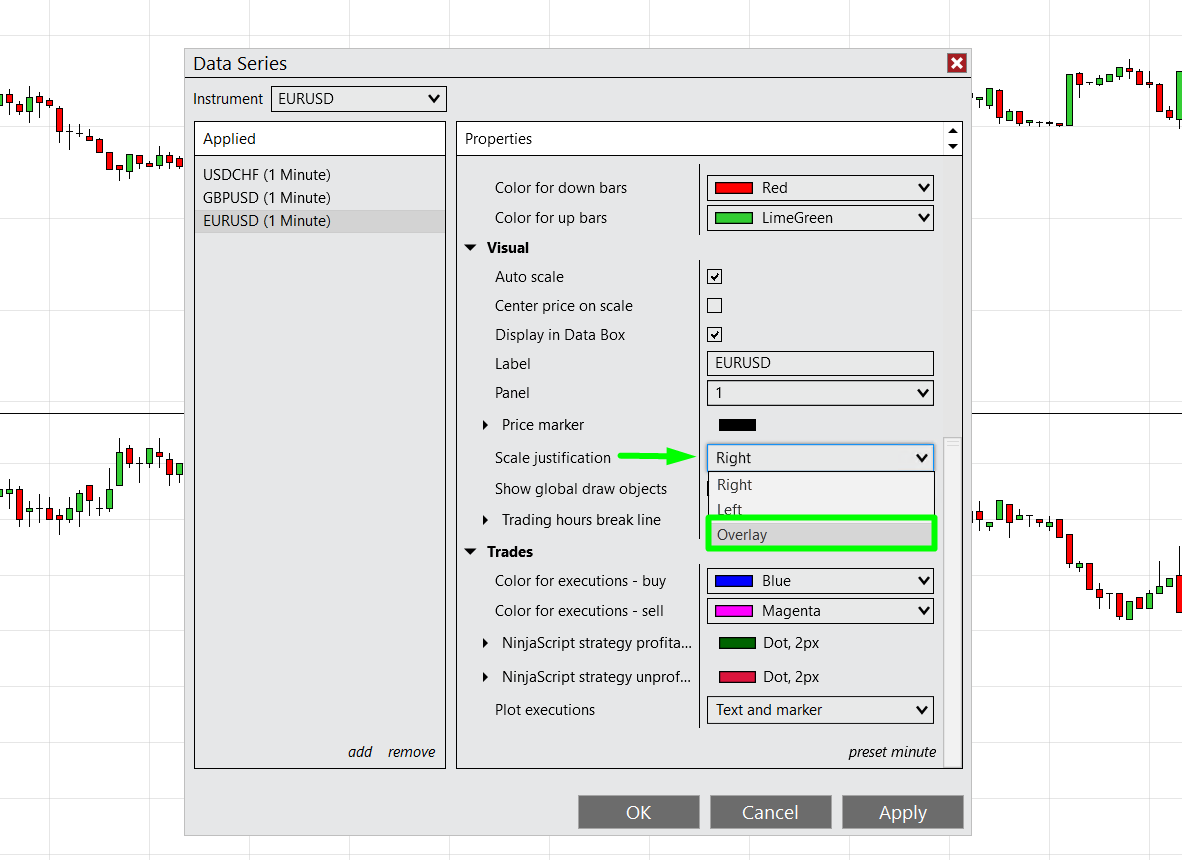Collapse the Visual section

(x=471, y=248)
